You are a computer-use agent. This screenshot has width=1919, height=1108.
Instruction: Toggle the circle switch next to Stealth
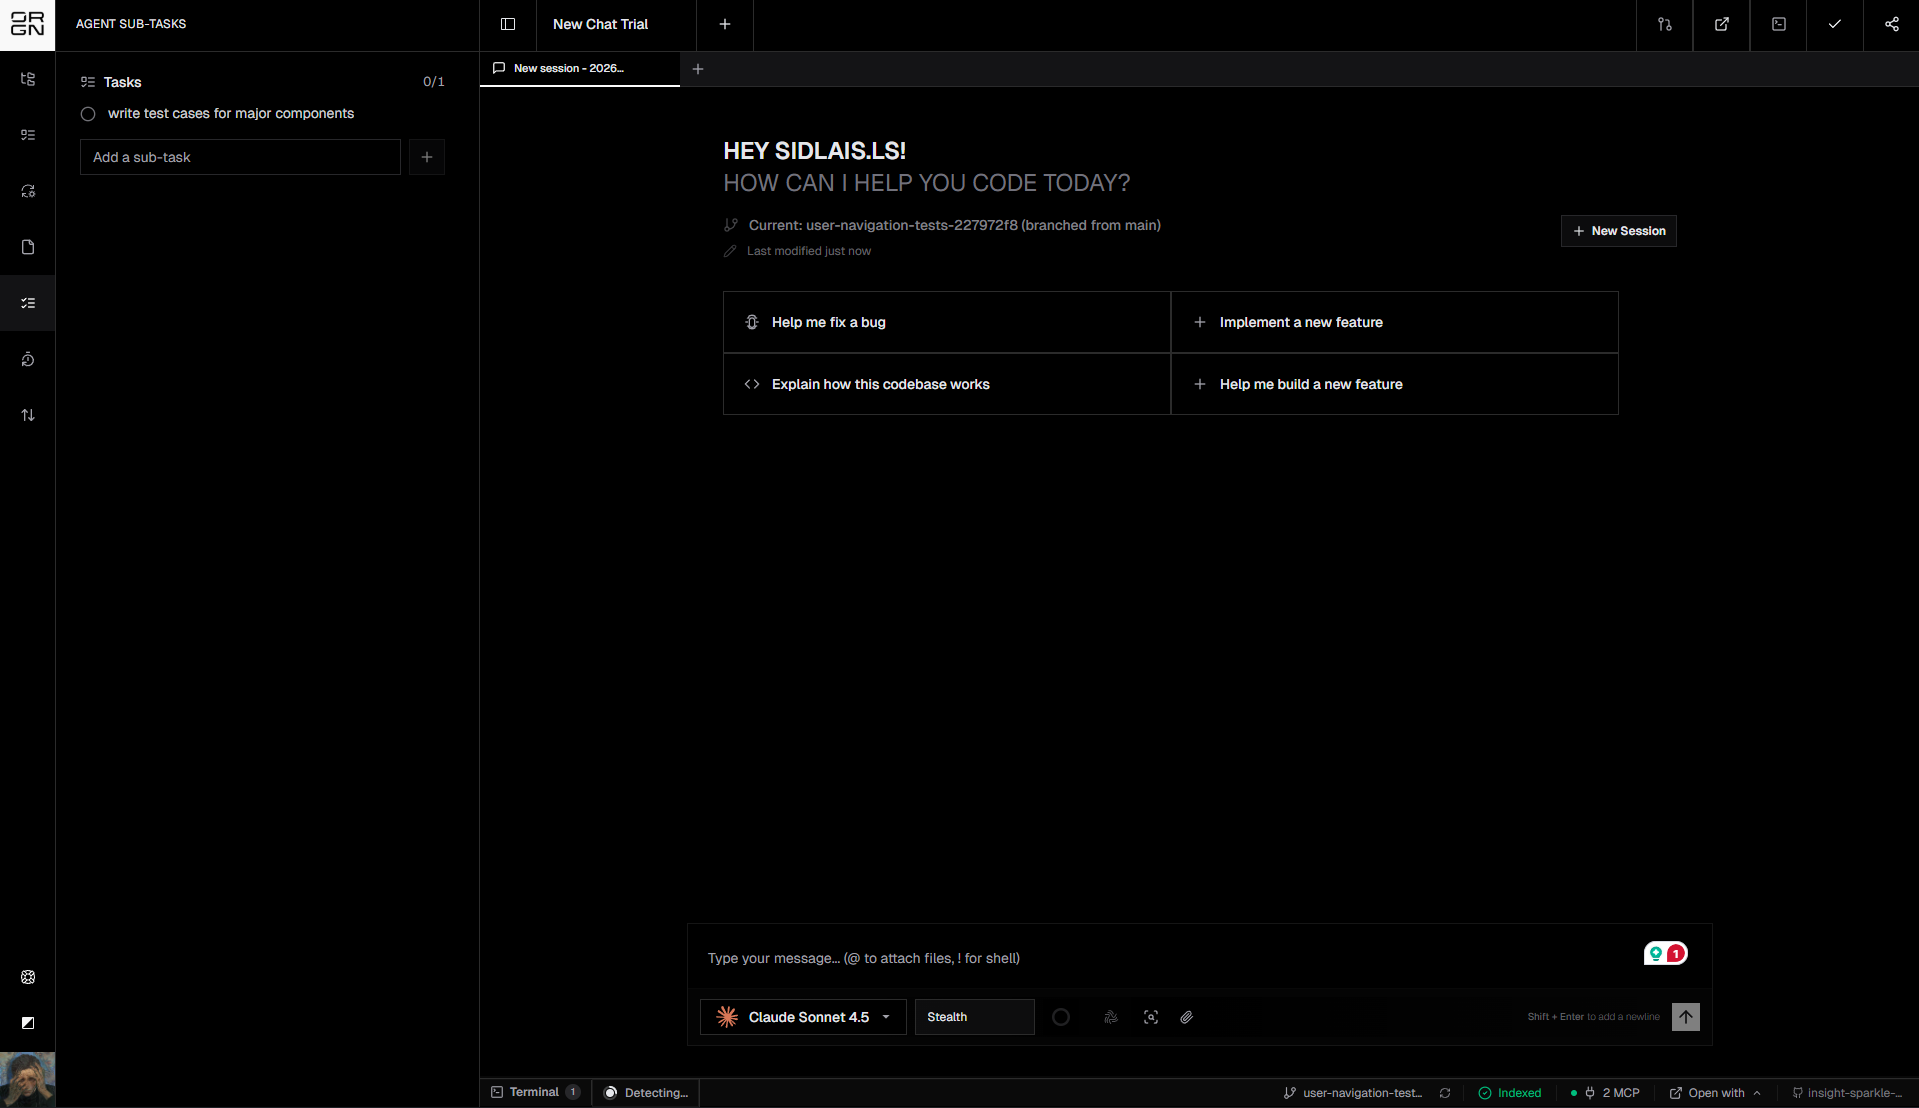pyautogui.click(x=1061, y=1017)
